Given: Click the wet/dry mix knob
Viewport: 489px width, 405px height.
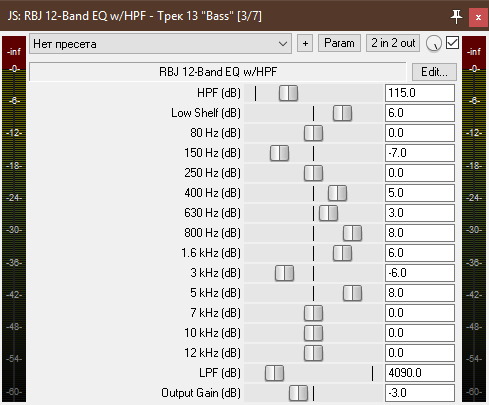Looking at the screenshot, I should [x=434, y=43].
